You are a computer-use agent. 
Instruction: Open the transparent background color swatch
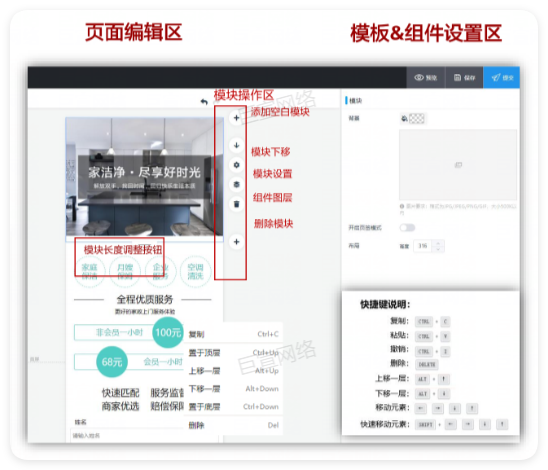[x=417, y=119]
